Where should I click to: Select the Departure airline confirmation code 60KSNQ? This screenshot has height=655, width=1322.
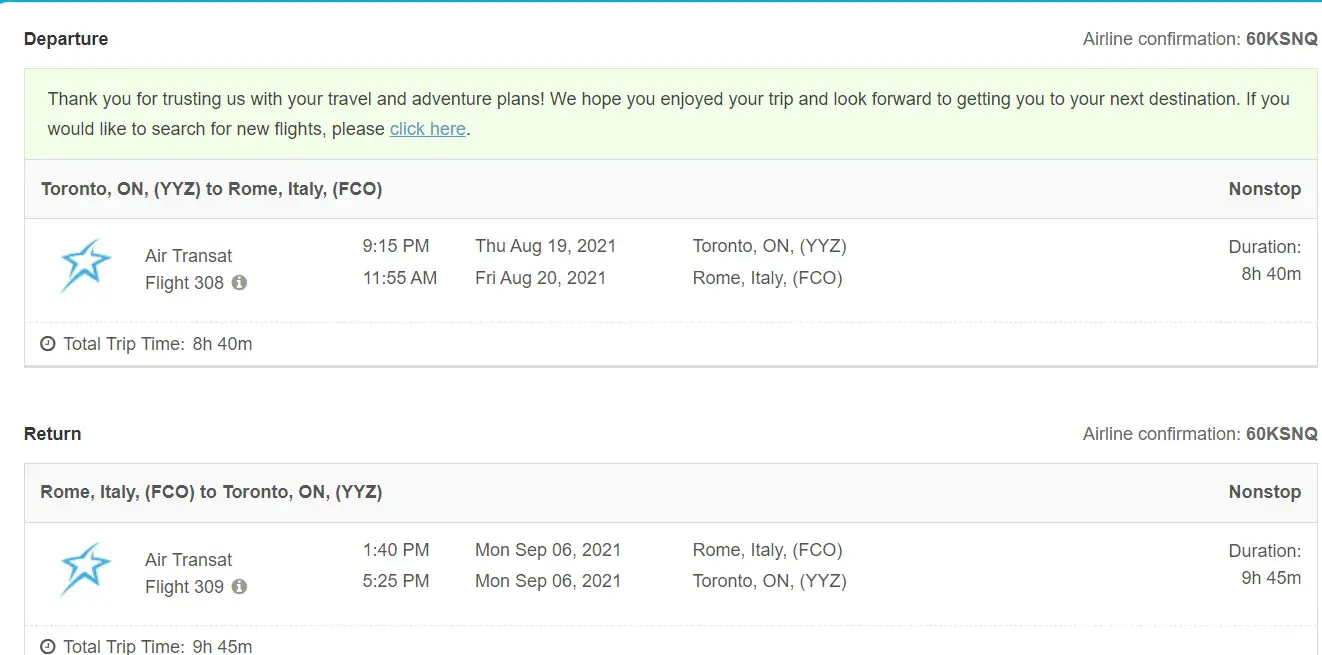point(1281,39)
